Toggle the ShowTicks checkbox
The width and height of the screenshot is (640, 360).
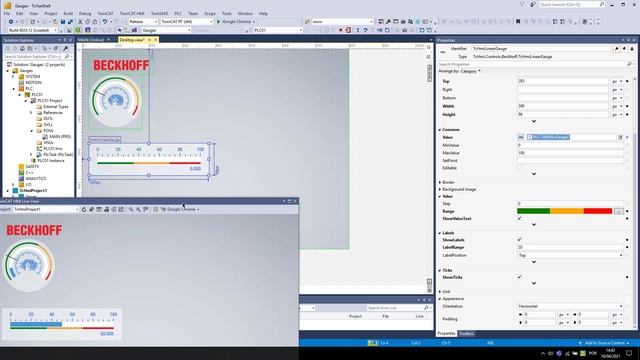[520, 277]
